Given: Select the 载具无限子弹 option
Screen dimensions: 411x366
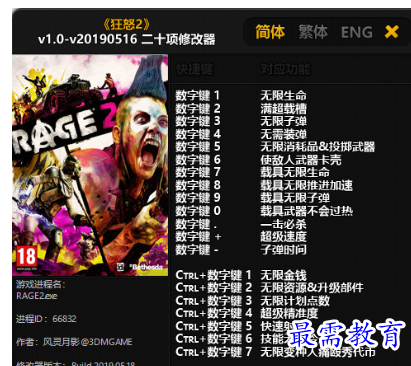Looking at the screenshot, I should pos(295,198).
